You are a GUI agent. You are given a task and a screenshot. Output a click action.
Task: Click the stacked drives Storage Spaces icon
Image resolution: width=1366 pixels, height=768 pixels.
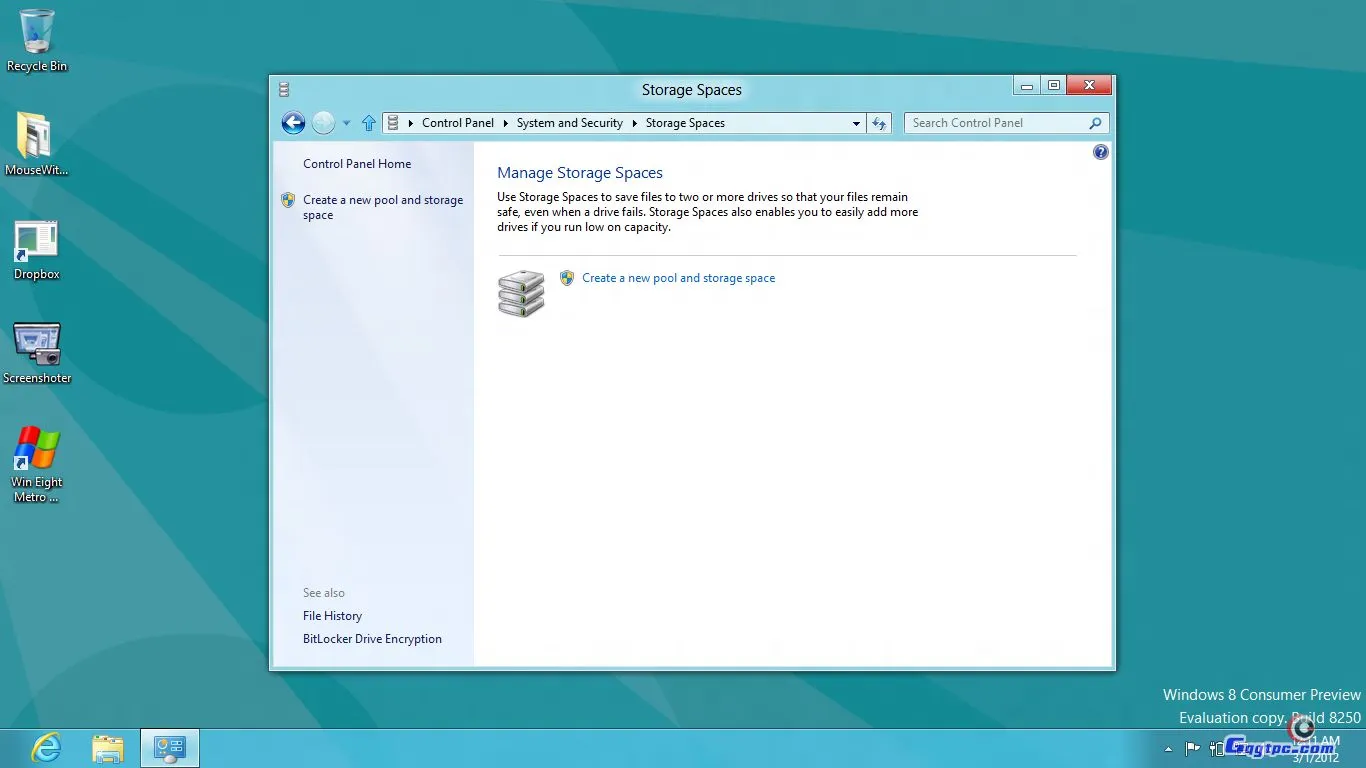click(x=521, y=293)
